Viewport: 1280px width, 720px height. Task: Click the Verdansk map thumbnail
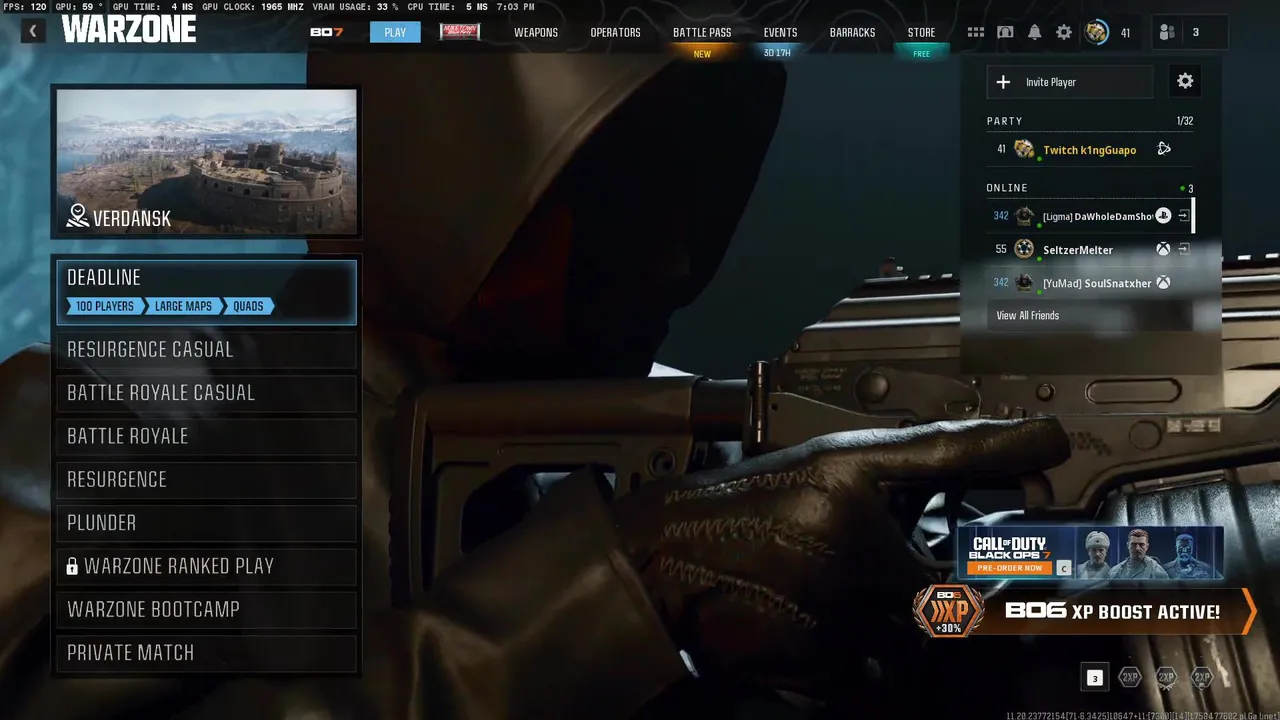[206, 162]
